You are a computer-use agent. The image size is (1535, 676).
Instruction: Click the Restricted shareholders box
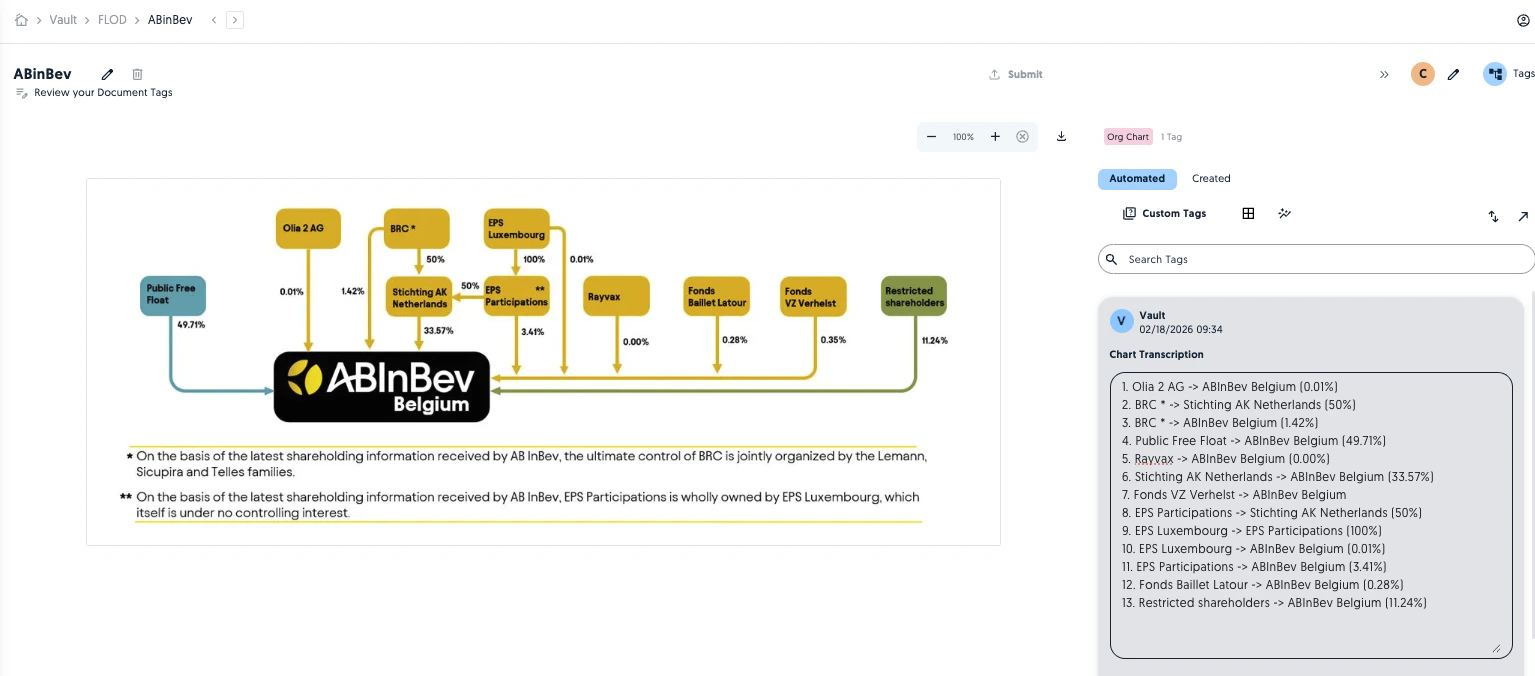(914, 296)
